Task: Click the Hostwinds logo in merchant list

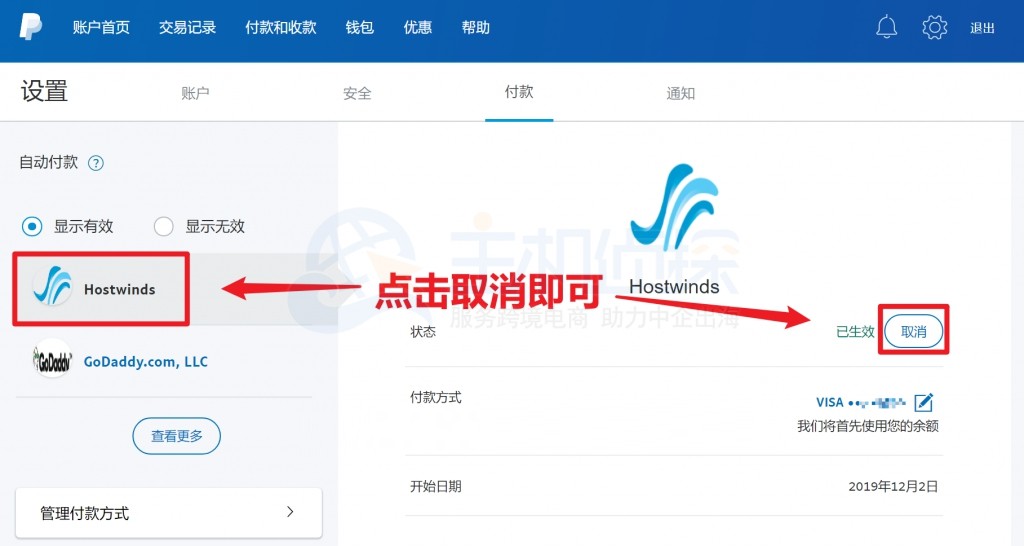Action: point(52,286)
